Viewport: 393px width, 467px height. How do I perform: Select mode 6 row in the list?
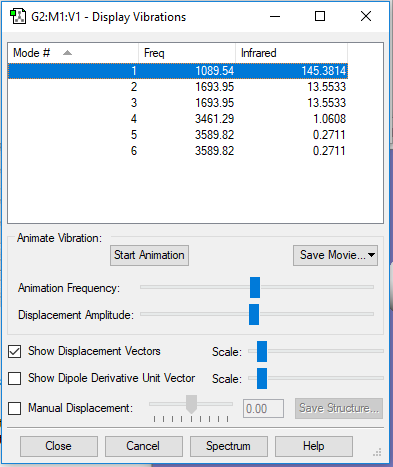[178, 151]
